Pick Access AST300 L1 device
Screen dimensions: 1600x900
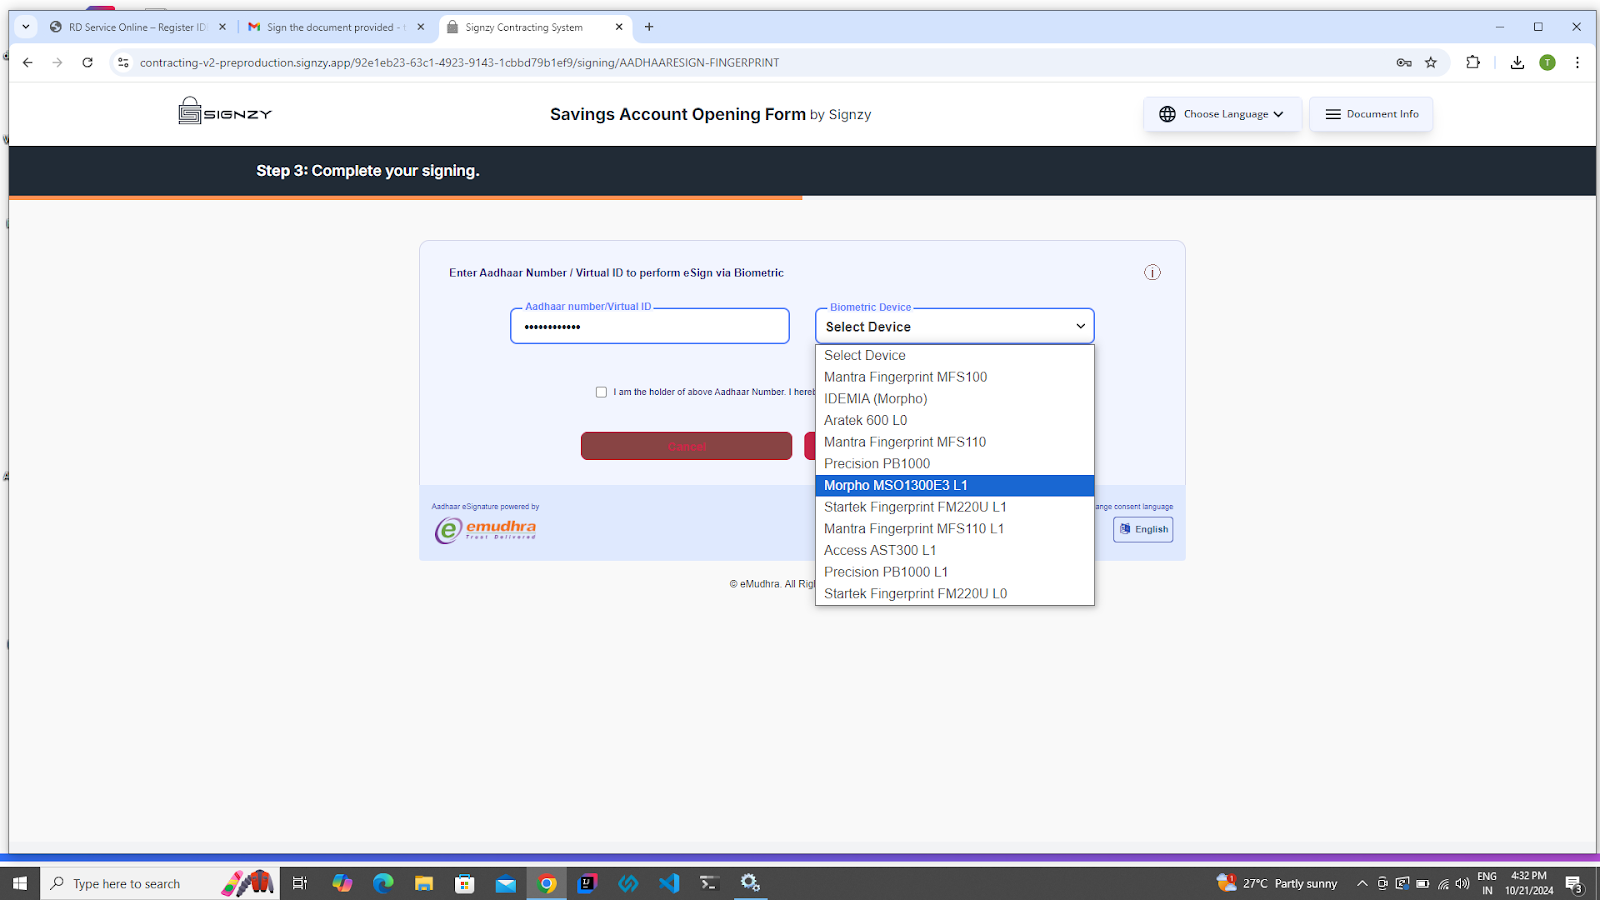point(955,550)
